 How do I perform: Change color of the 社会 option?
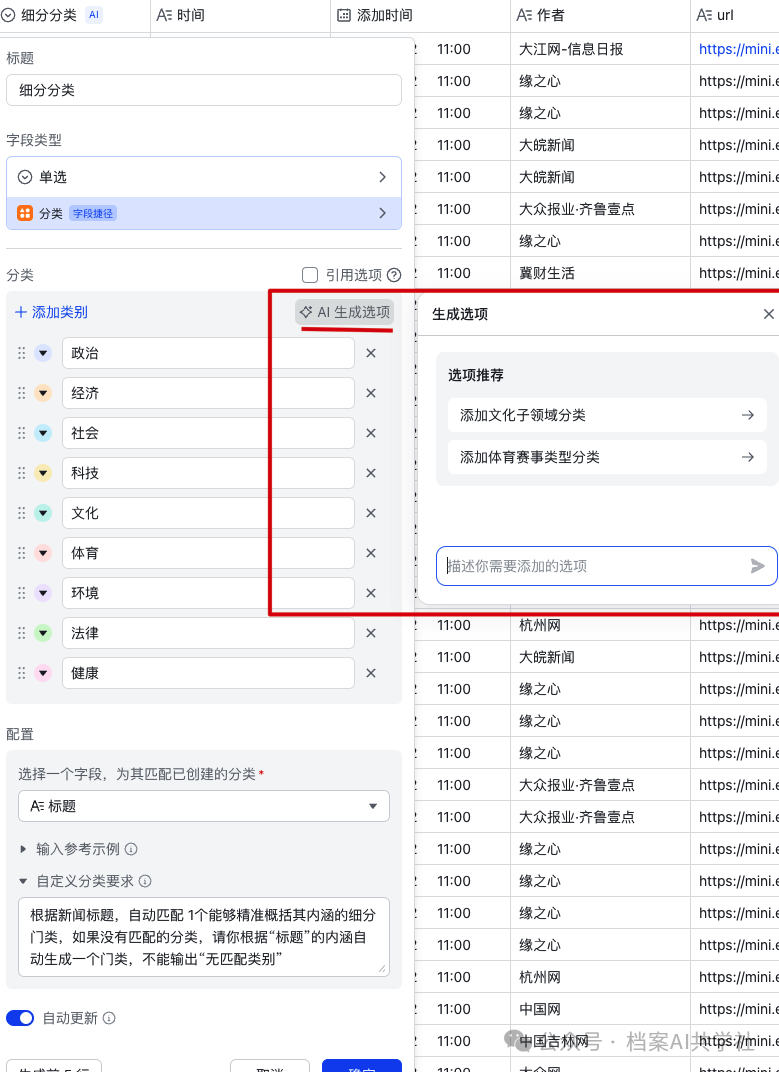click(43, 433)
